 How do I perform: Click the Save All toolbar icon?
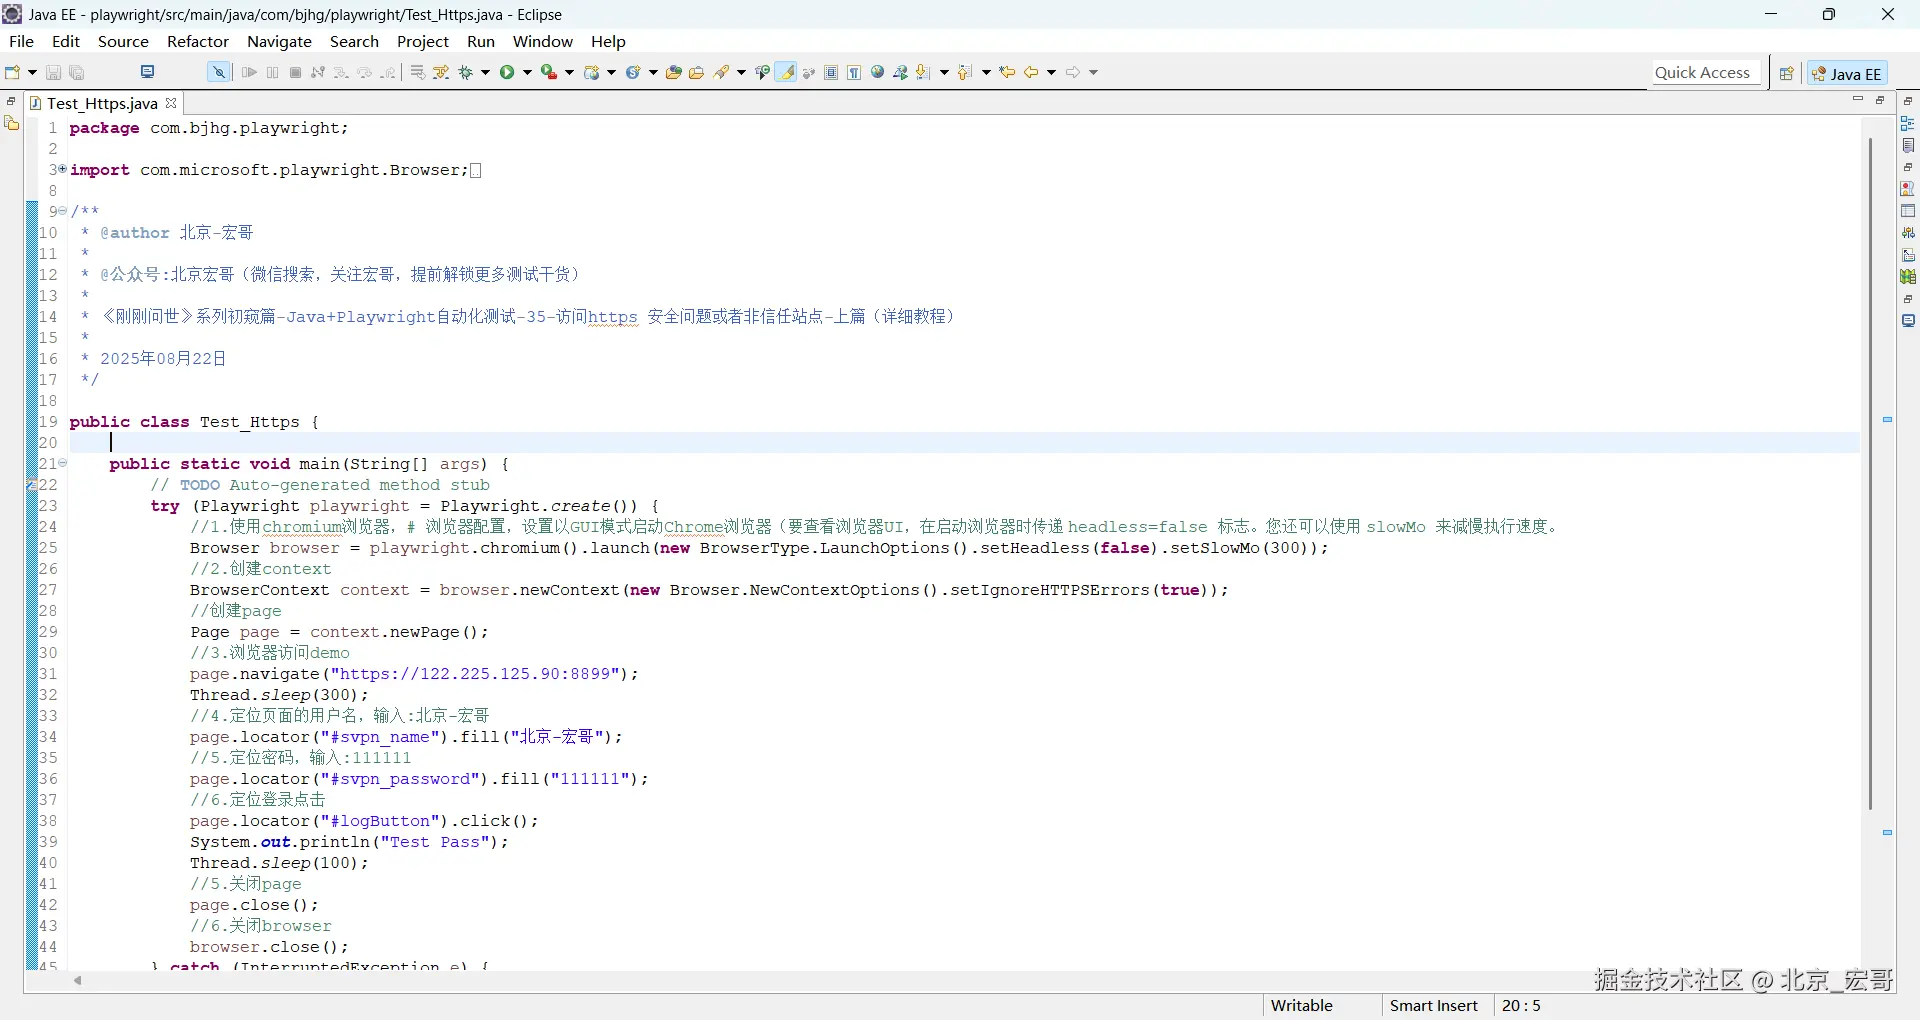click(77, 72)
